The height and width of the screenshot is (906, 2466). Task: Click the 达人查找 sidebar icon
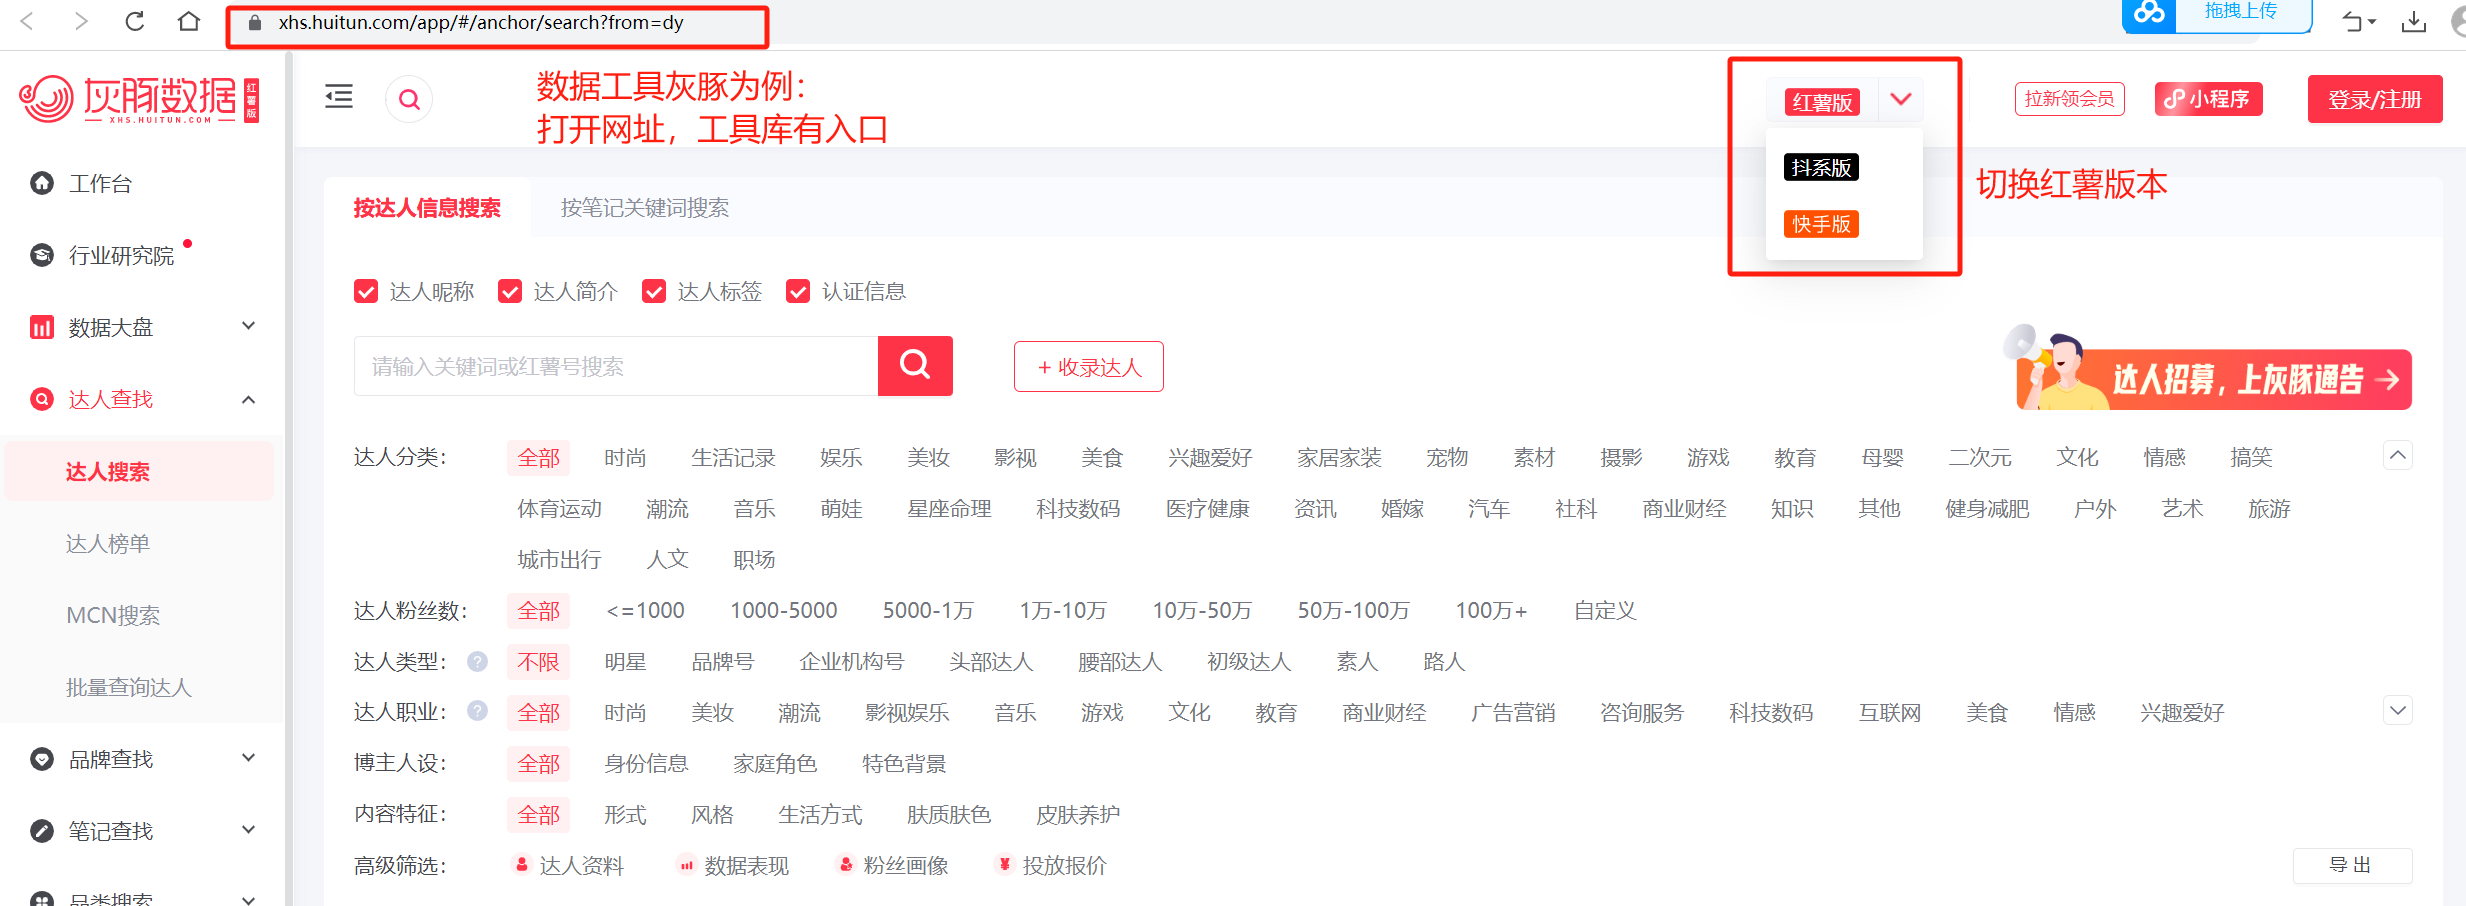click(x=42, y=399)
